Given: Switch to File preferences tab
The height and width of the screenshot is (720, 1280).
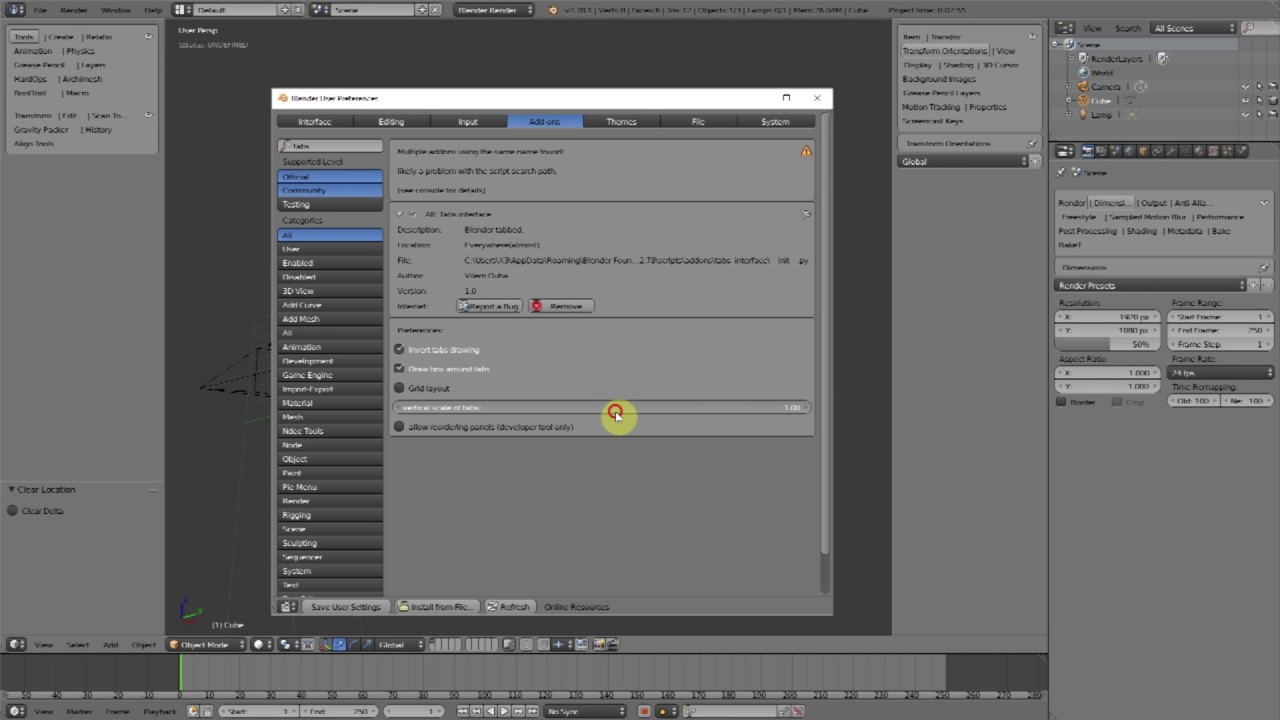Looking at the screenshot, I should coord(698,122).
